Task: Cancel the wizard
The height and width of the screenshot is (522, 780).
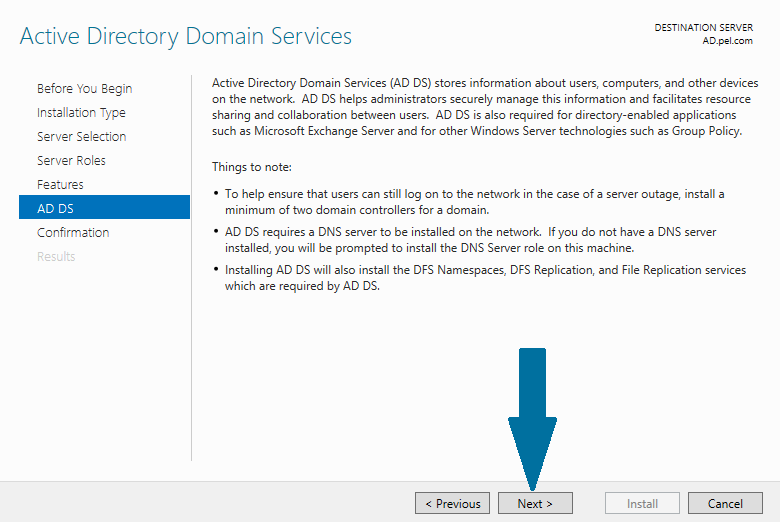Action: point(725,504)
